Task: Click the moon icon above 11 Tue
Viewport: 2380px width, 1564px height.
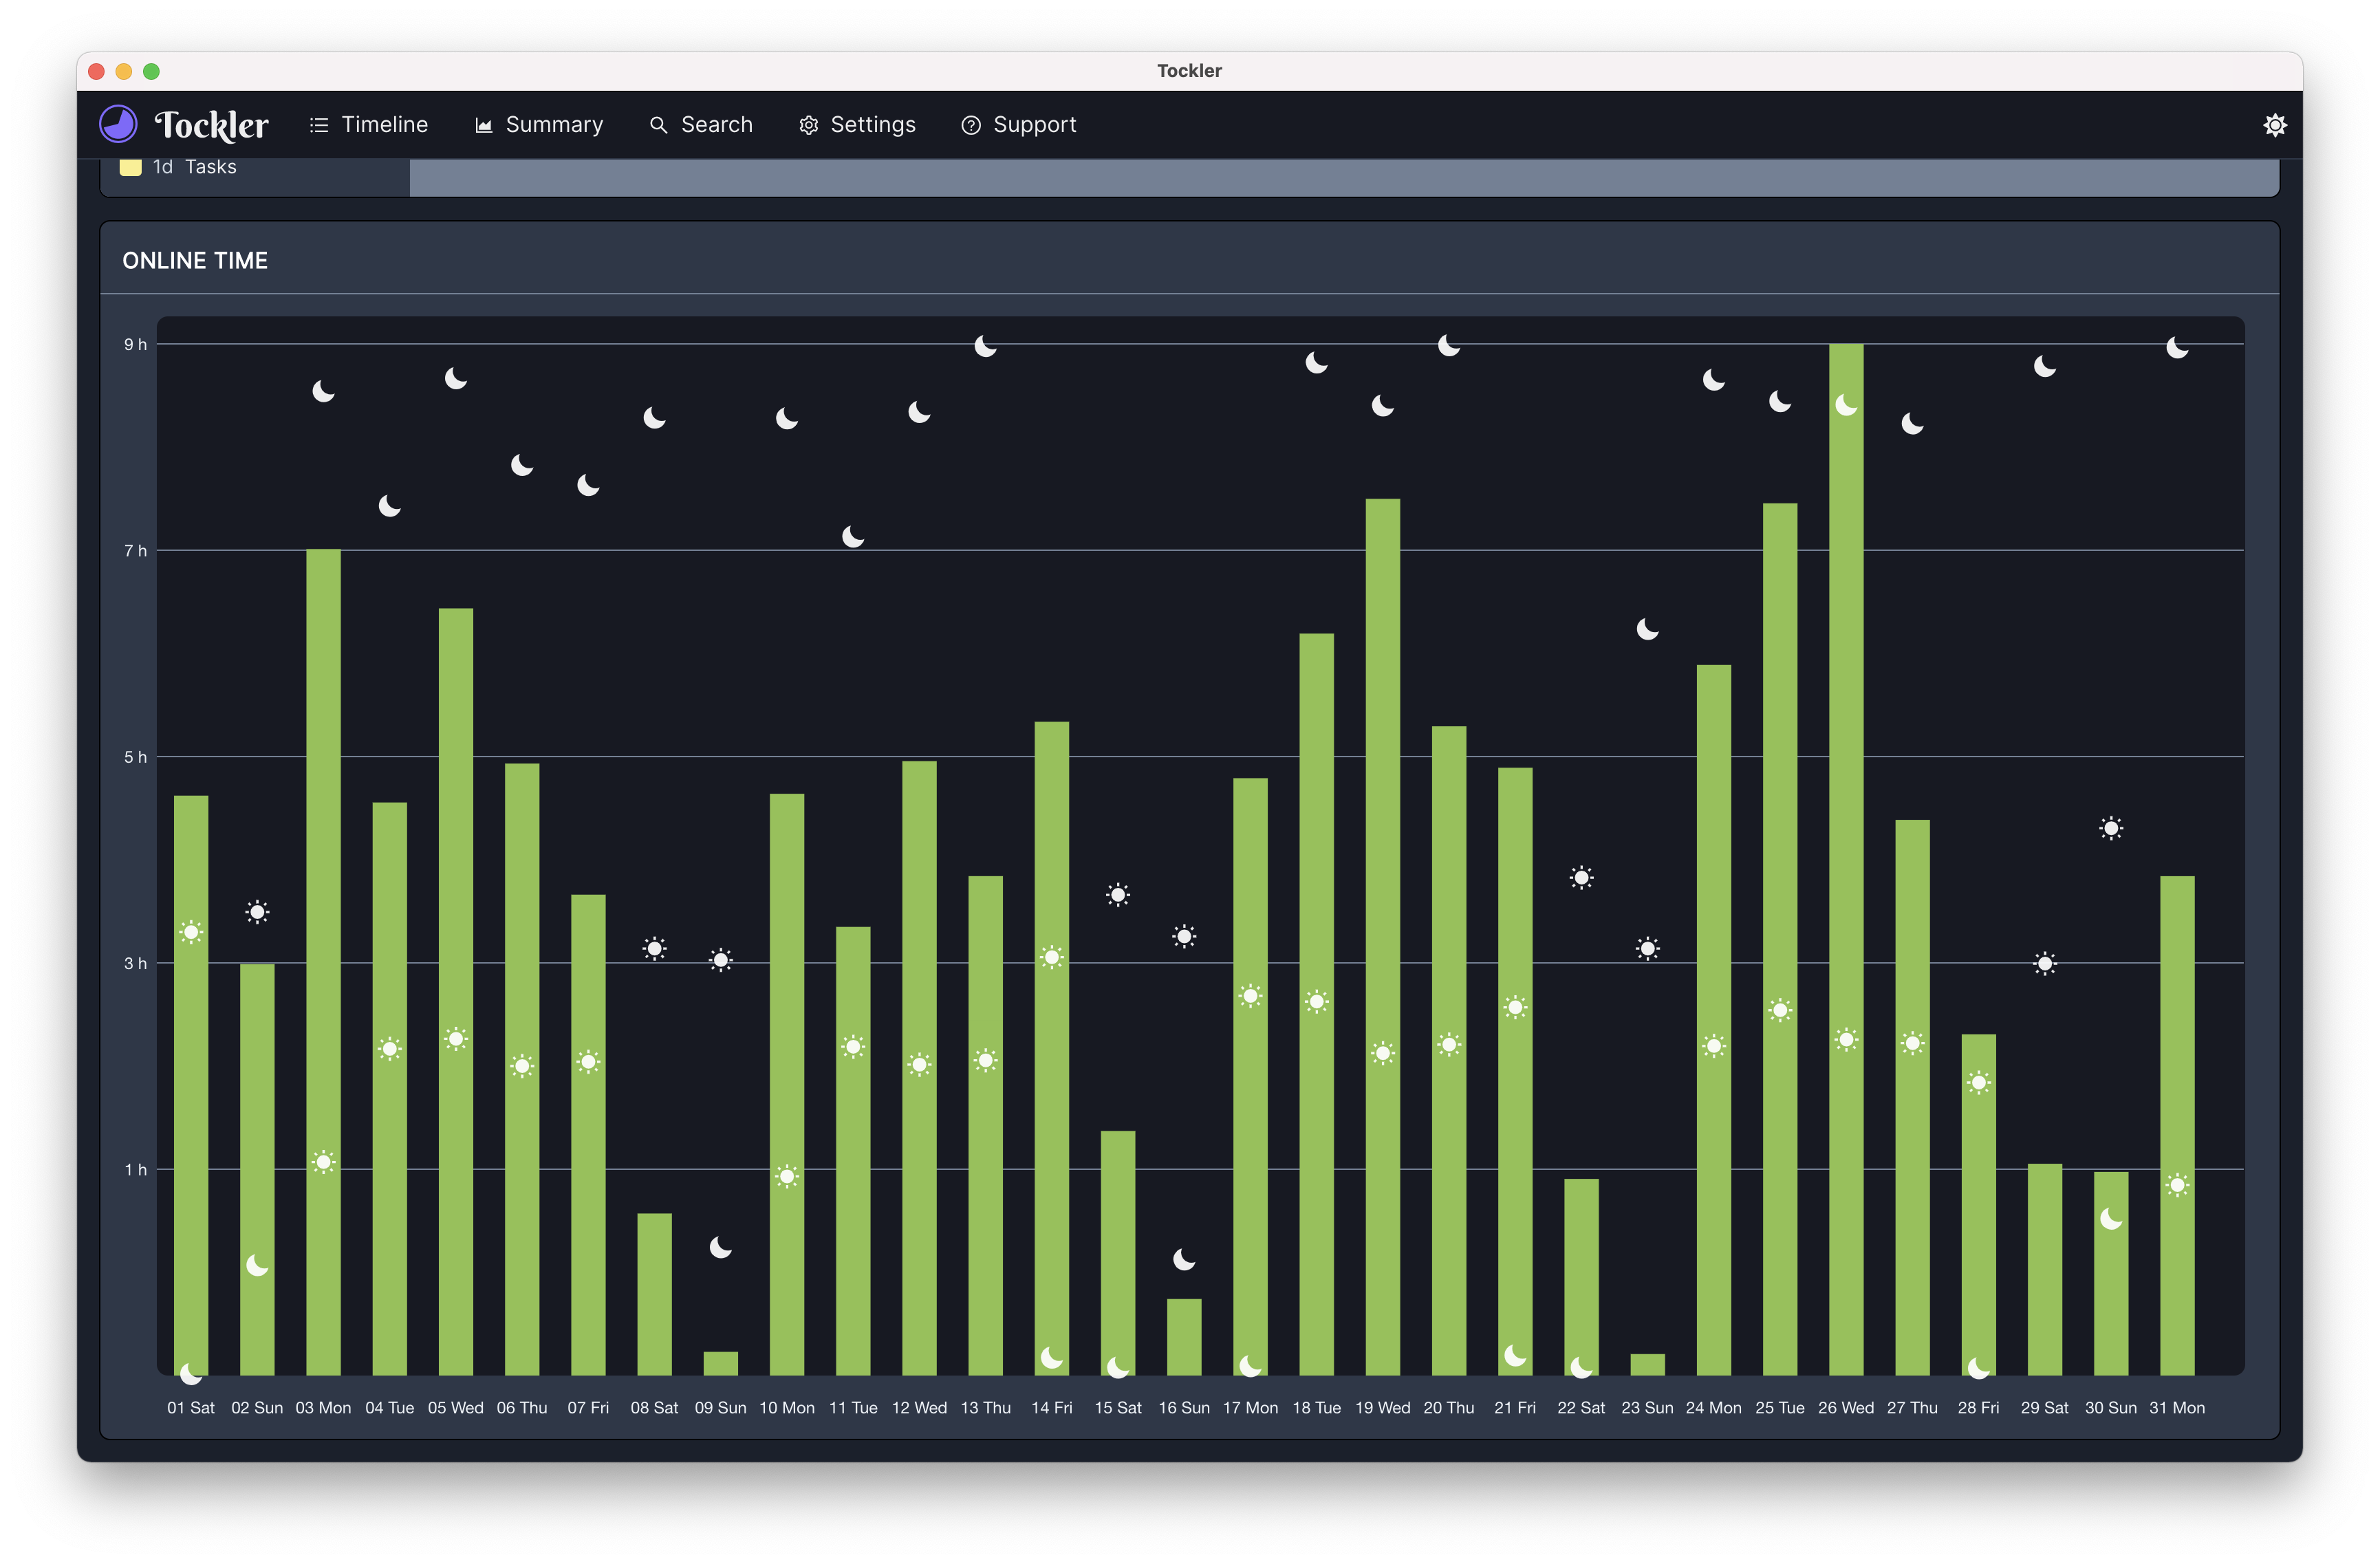Action: [852, 537]
